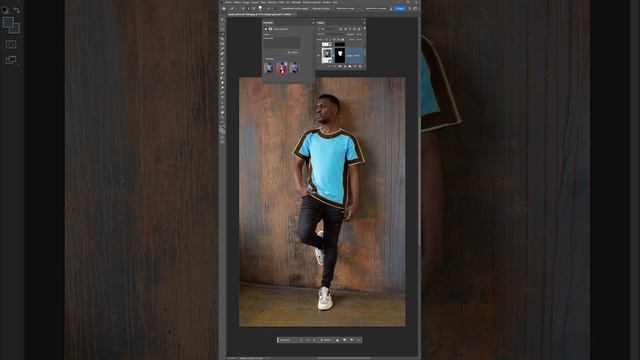Click the prompt field in contextual task bar

[289, 340]
